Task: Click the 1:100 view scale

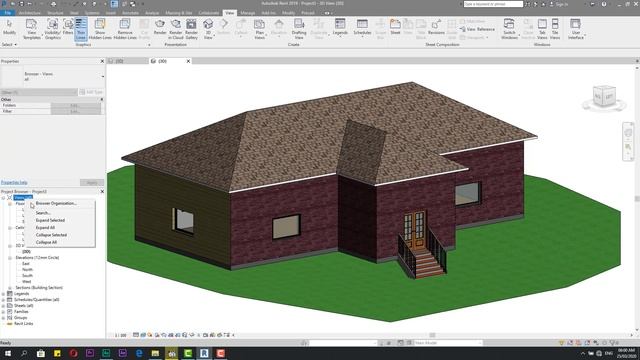Action: click(120, 336)
